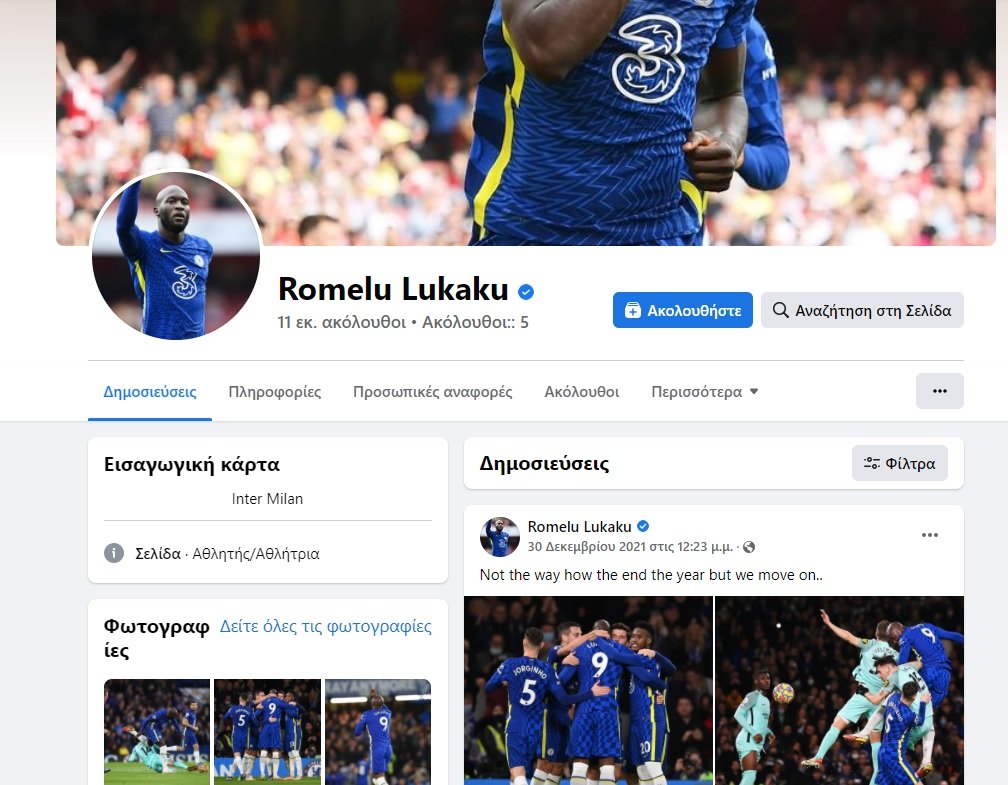
Task: Select the Δημοσιεύσεις tab
Action: [150, 392]
